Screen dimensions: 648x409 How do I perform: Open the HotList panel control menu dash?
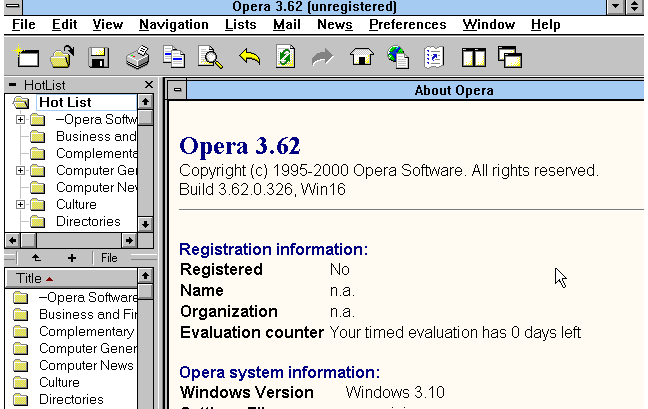pyautogui.click(x=12, y=85)
